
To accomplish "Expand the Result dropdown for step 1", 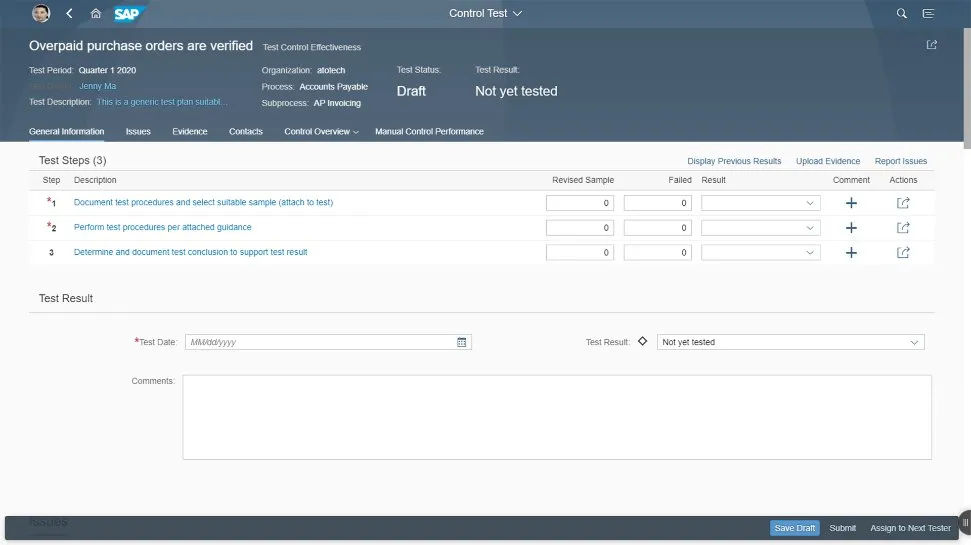I will [x=809, y=203].
